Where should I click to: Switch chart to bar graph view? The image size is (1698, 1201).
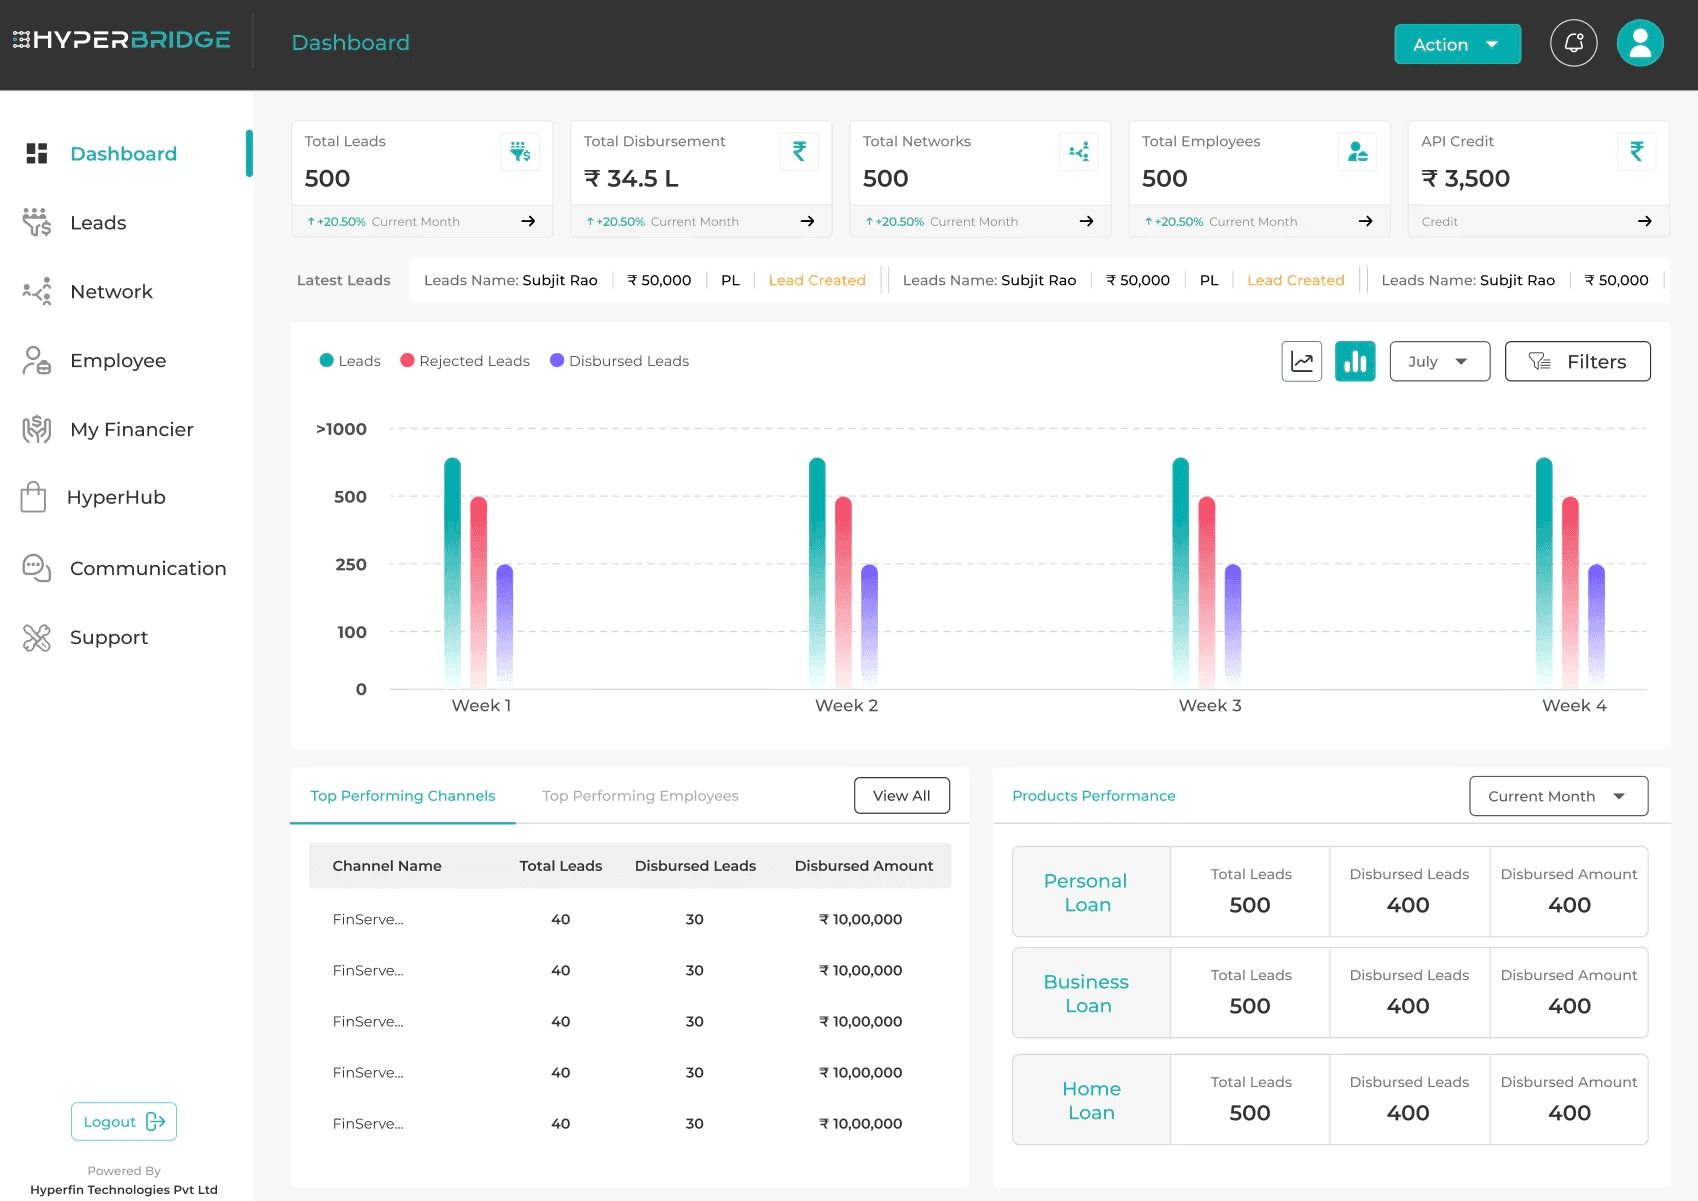(x=1355, y=361)
